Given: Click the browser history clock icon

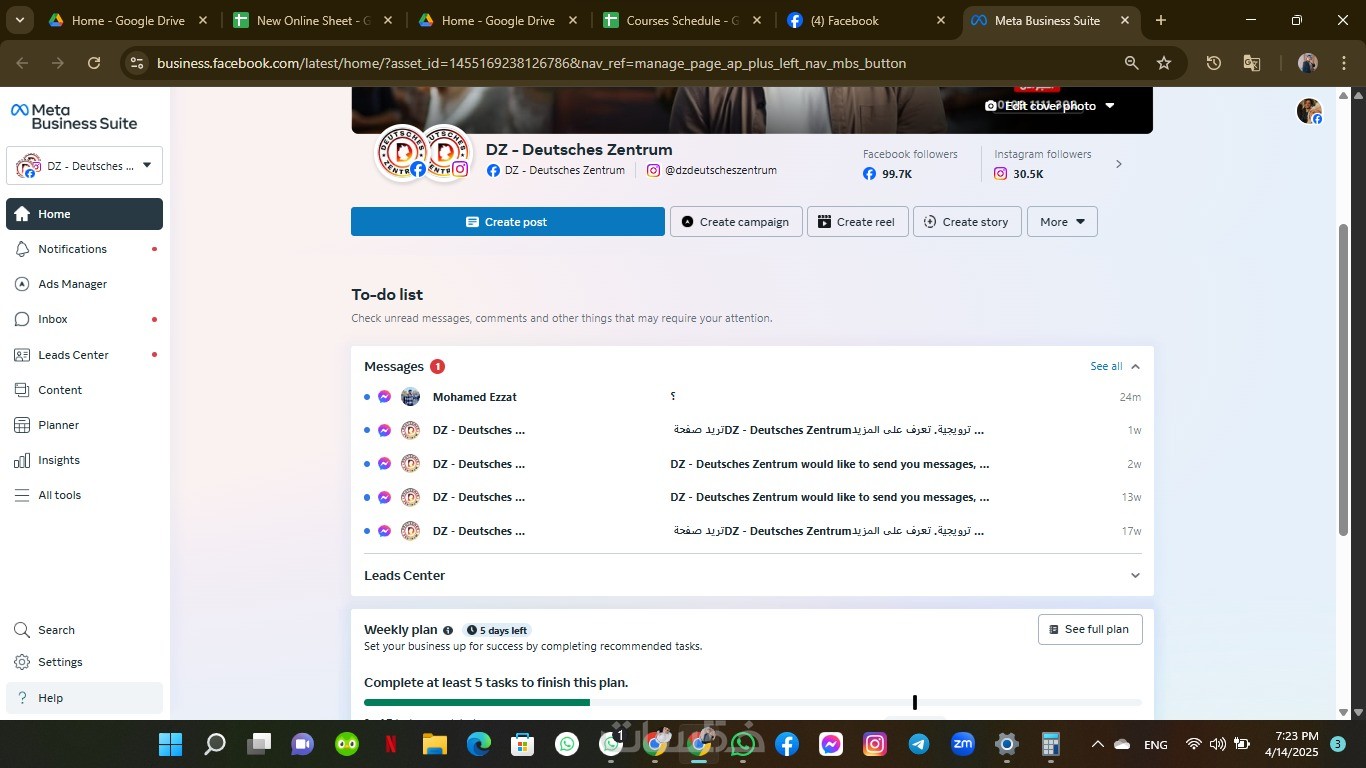Looking at the screenshot, I should pos(1214,63).
